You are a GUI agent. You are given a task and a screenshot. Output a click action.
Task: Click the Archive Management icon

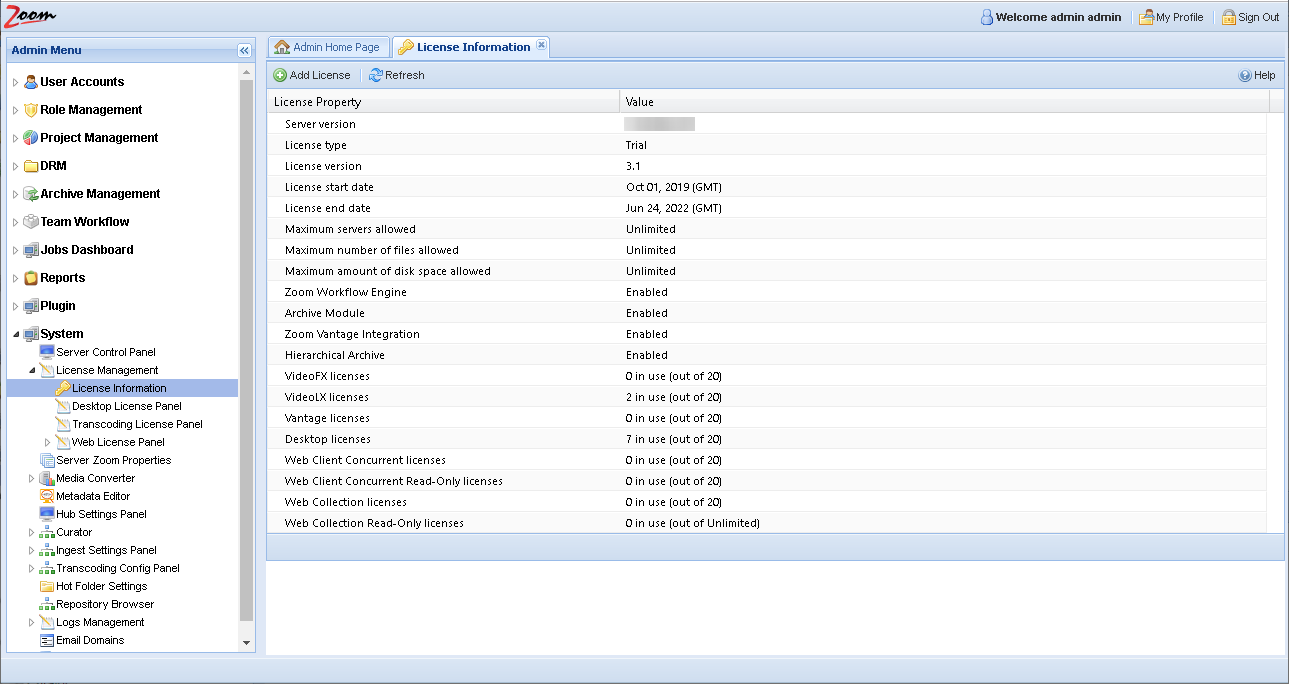[x=31, y=194]
